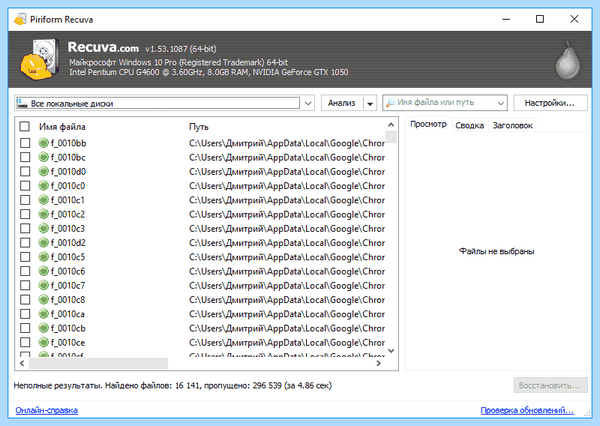Click the drive icon in disk selector
This screenshot has height=426, width=600.
click(22, 103)
